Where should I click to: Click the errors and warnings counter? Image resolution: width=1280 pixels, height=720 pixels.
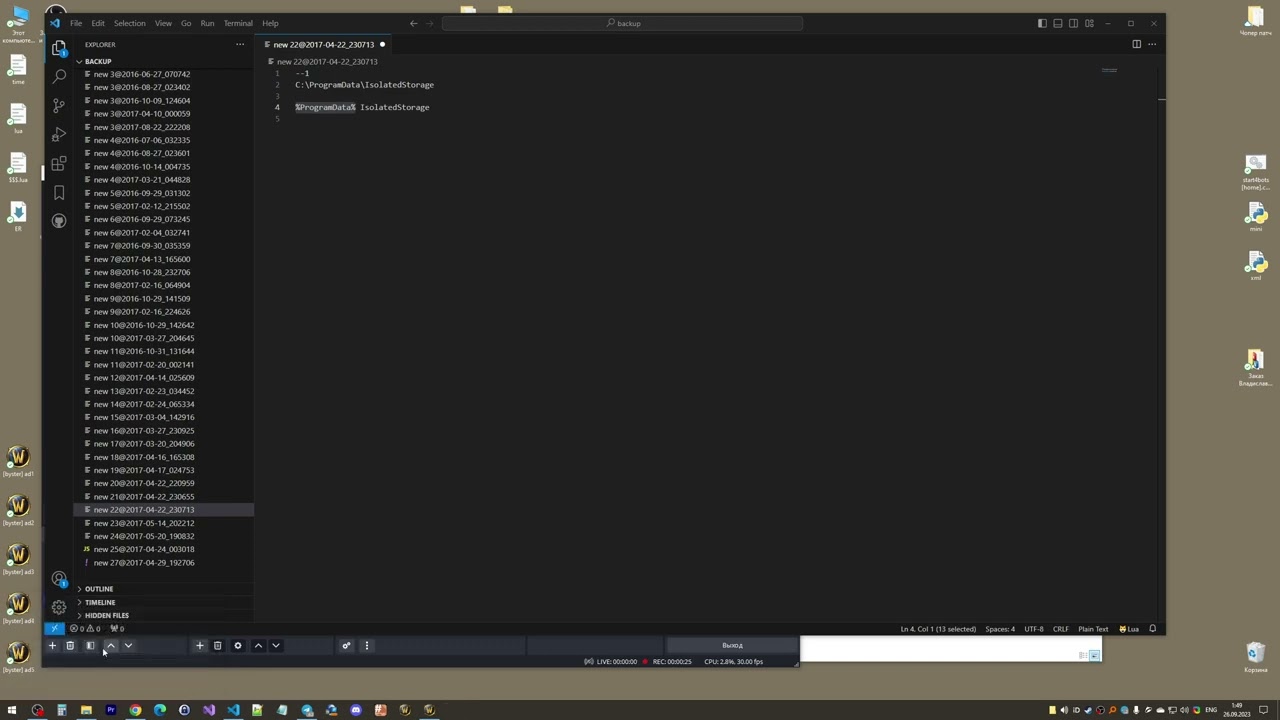point(84,629)
